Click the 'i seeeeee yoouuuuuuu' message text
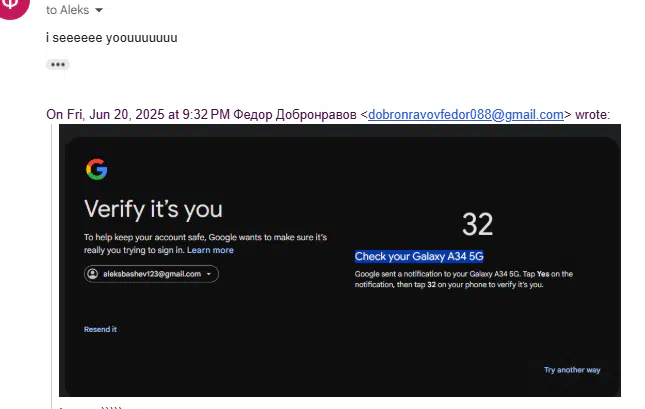The image size is (645, 409). pyautogui.click(x=112, y=37)
